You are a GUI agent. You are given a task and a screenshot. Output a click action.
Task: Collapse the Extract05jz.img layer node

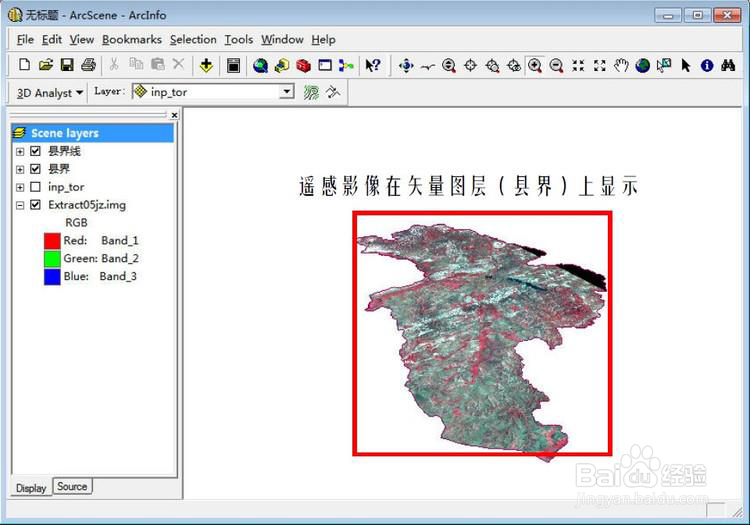pos(20,205)
